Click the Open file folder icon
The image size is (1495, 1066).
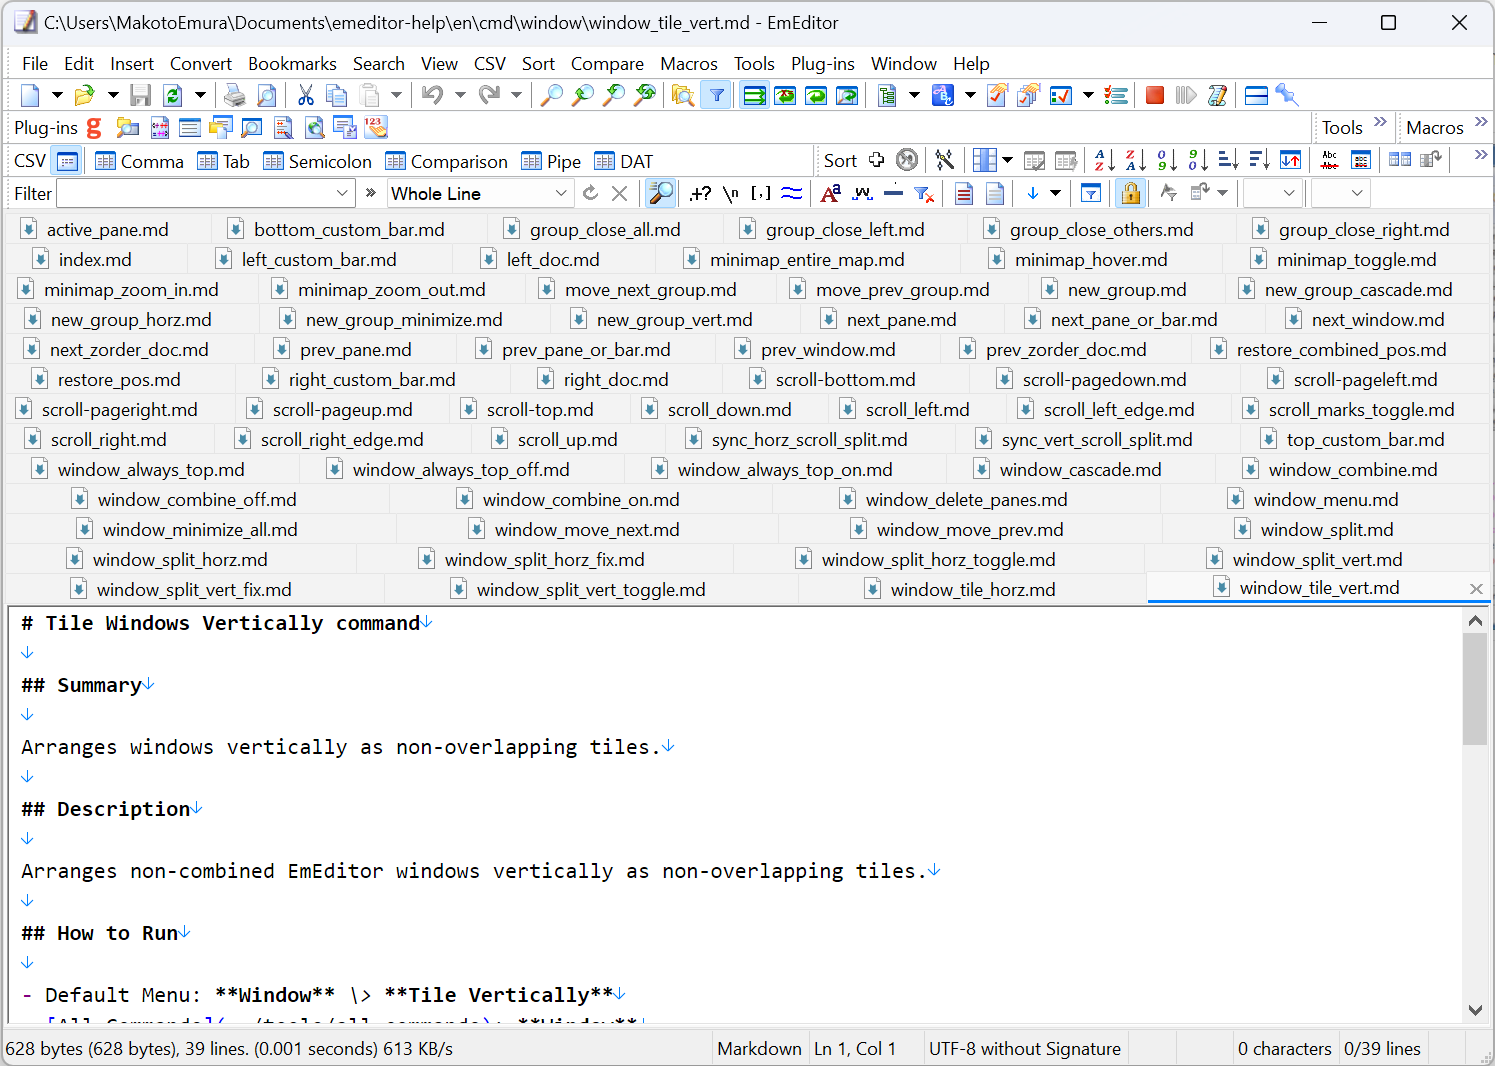(x=84, y=95)
